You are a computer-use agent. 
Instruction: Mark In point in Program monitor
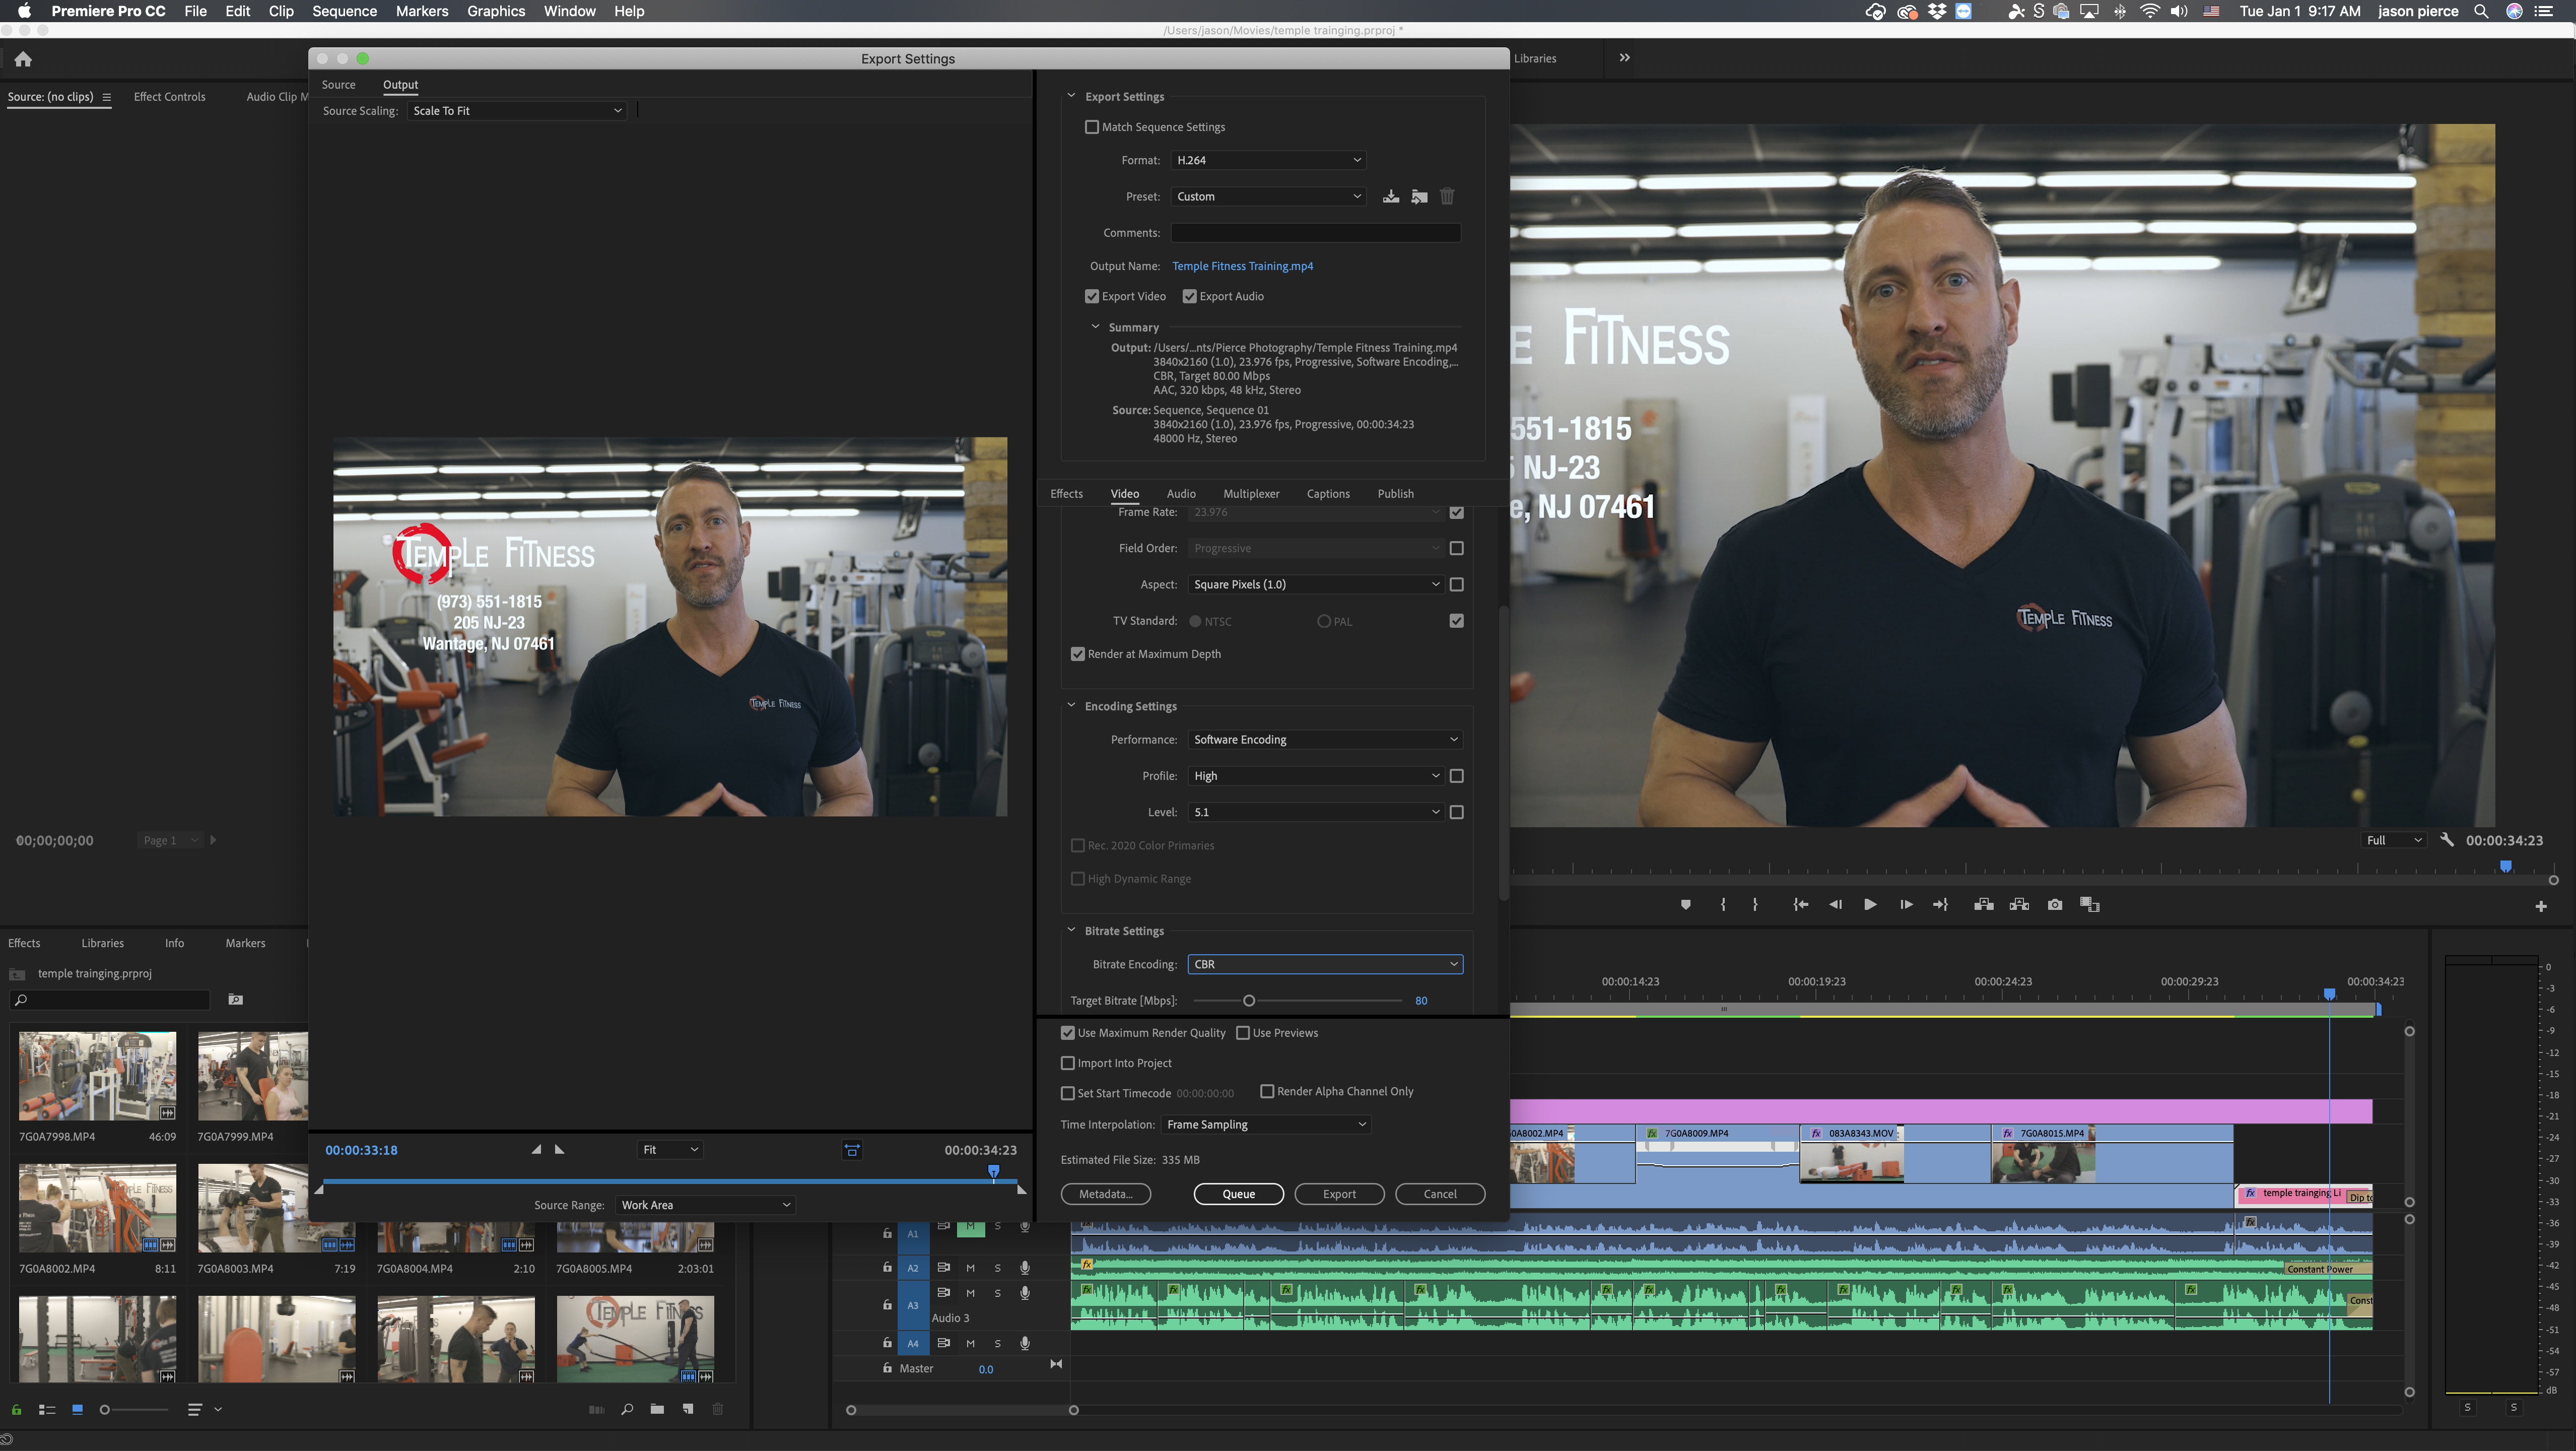pos(1723,904)
